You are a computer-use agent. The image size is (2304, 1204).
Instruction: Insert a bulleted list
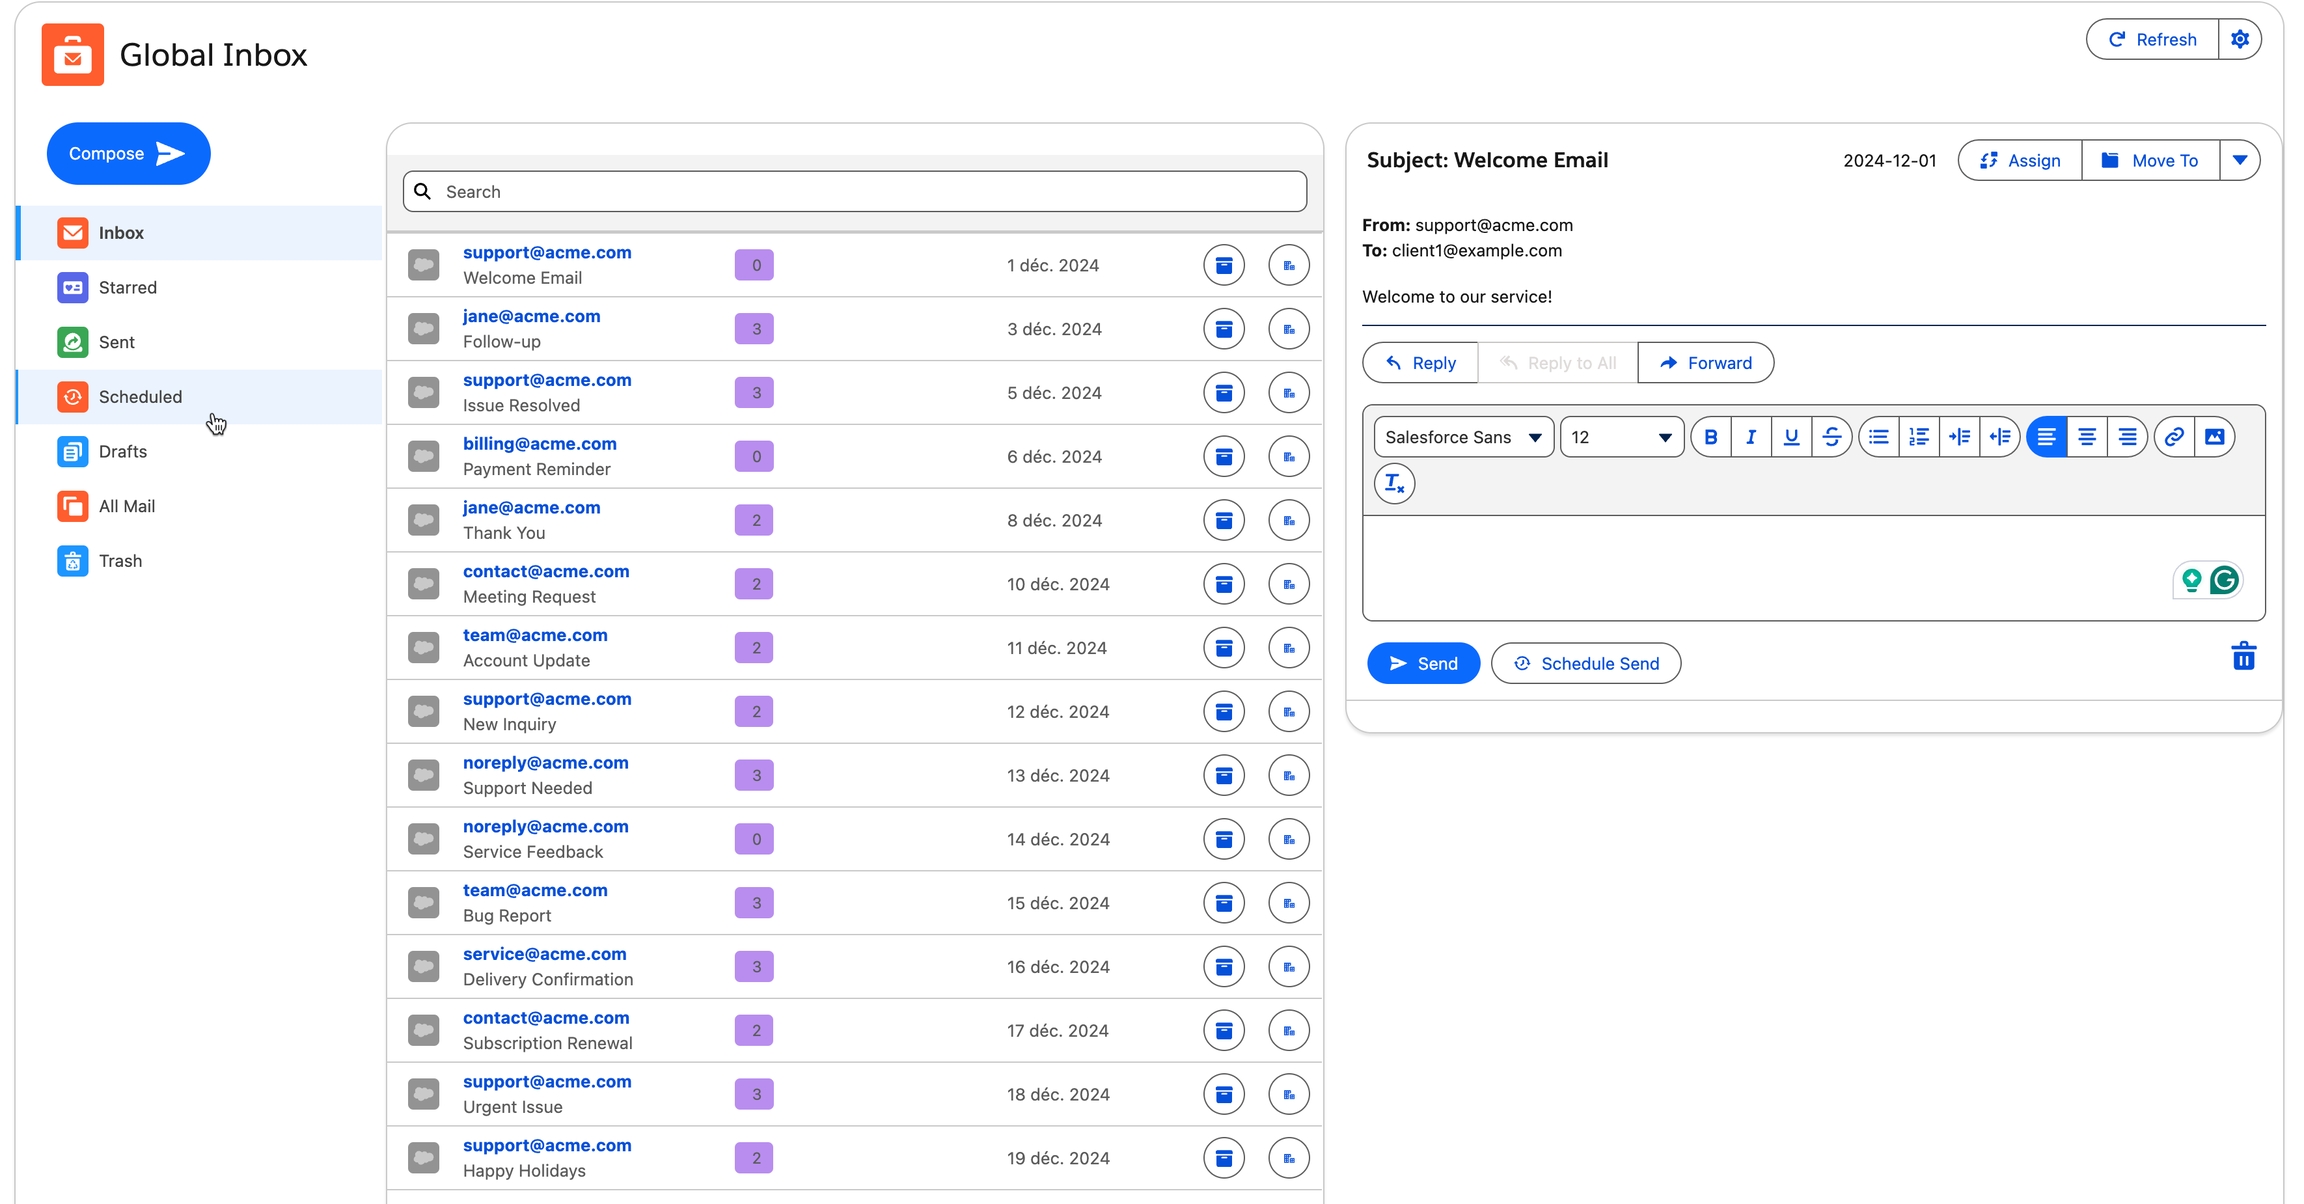click(1879, 437)
